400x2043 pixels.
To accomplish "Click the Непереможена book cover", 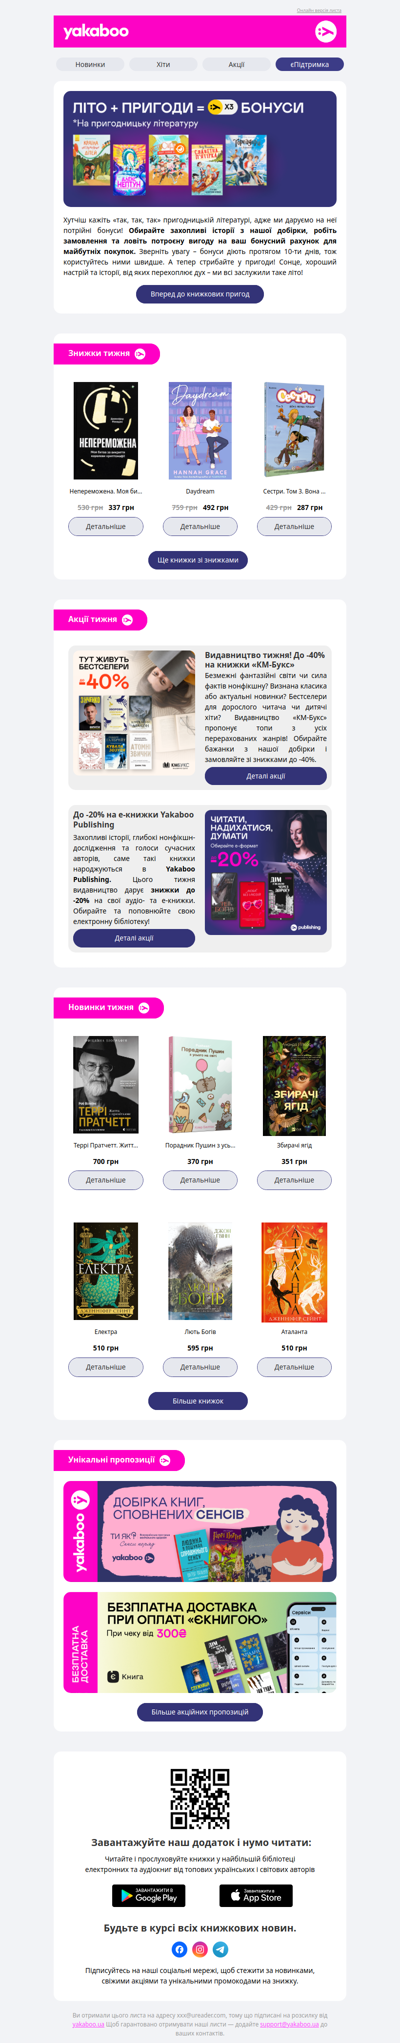I will (106, 430).
